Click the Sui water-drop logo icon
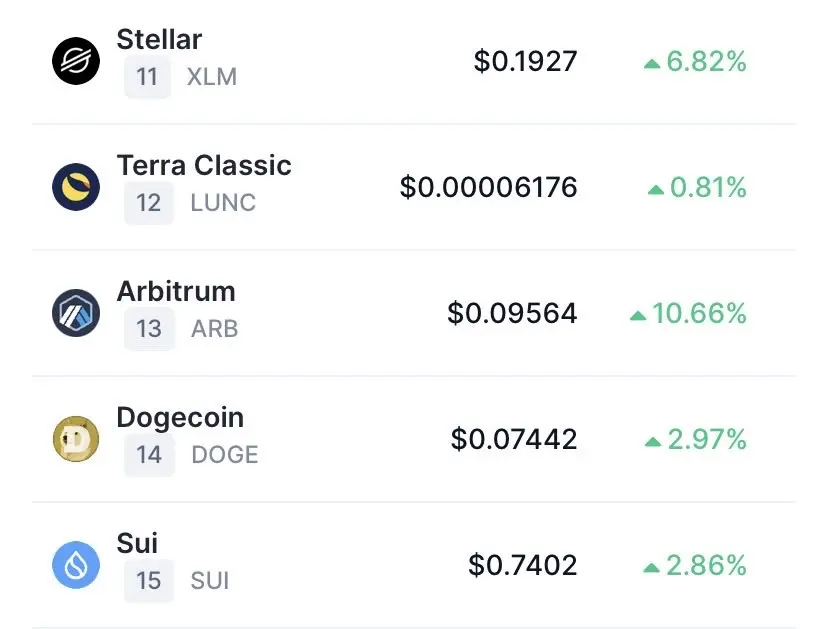This screenshot has height=629, width=828. pos(76,565)
